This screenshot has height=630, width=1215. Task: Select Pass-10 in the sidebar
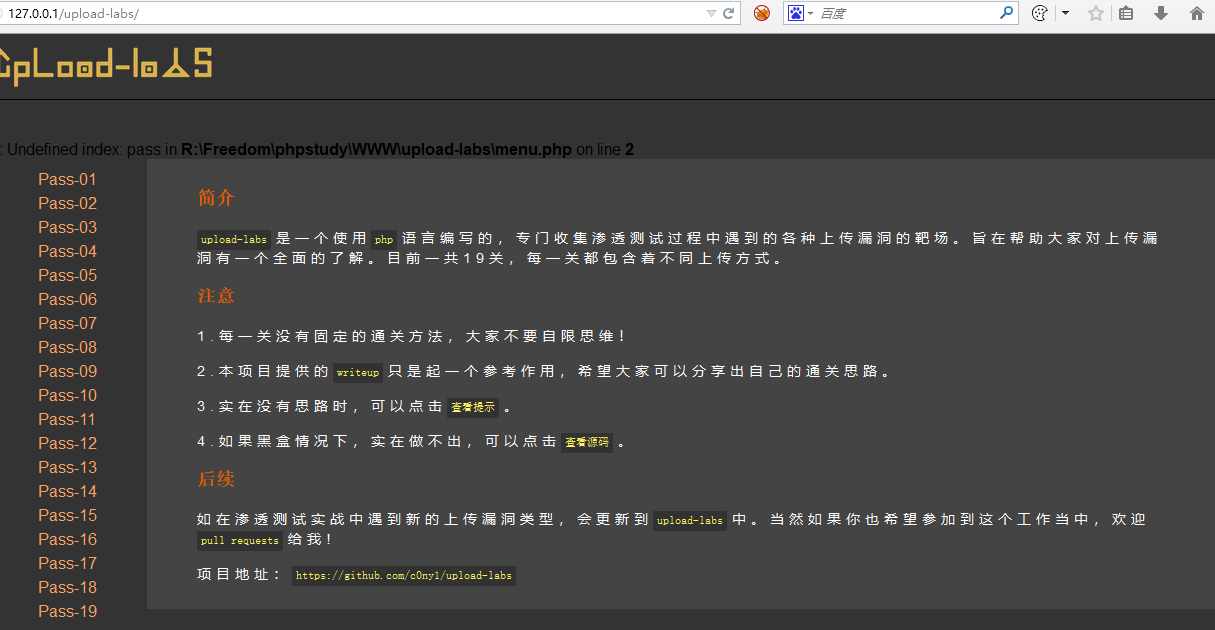[x=67, y=395]
